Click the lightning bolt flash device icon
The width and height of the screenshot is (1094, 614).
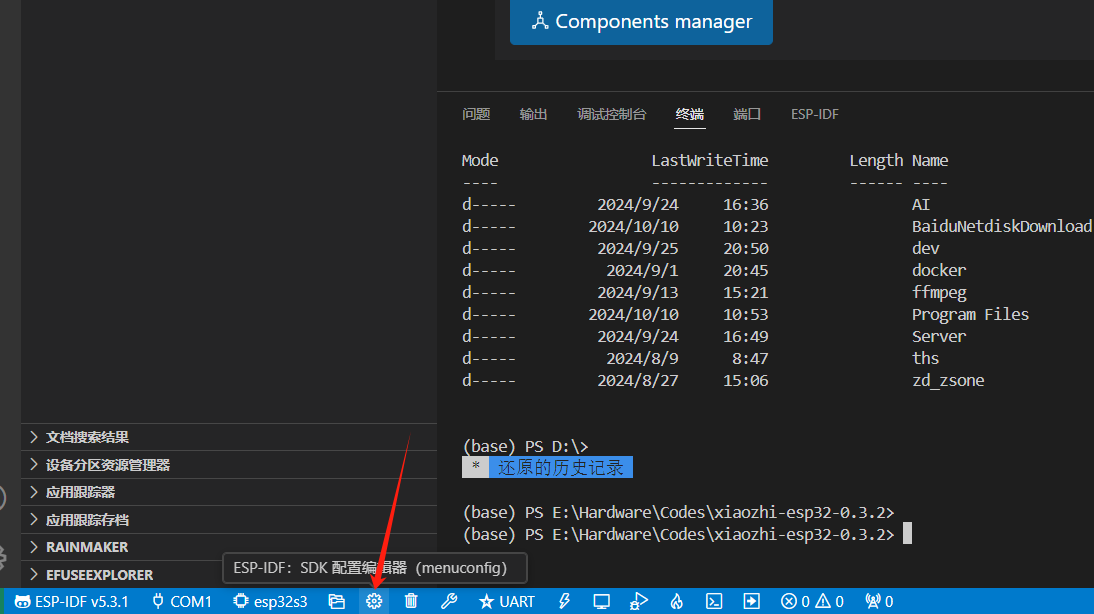tap(564, 601)
